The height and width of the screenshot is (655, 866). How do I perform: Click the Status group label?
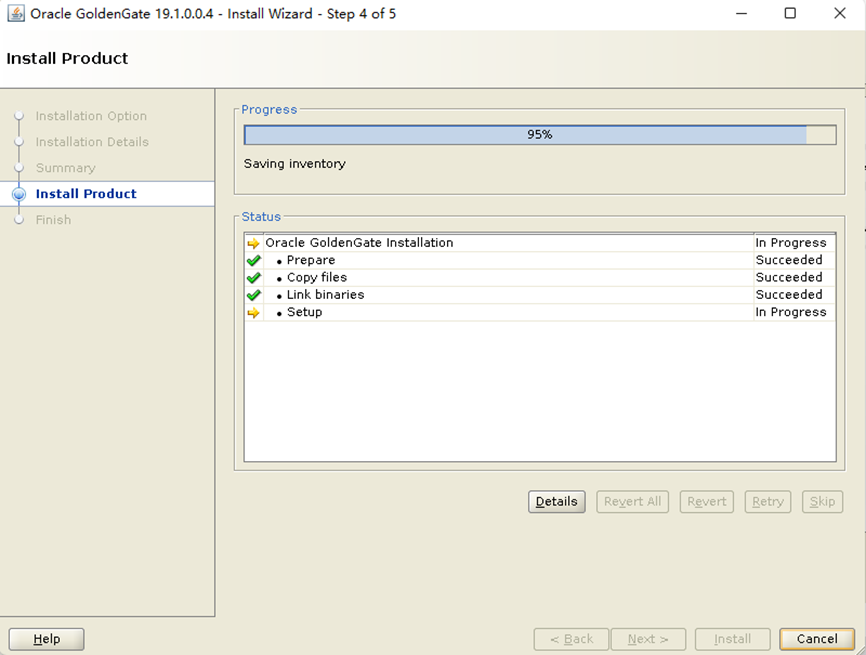[x=261, y=216]
